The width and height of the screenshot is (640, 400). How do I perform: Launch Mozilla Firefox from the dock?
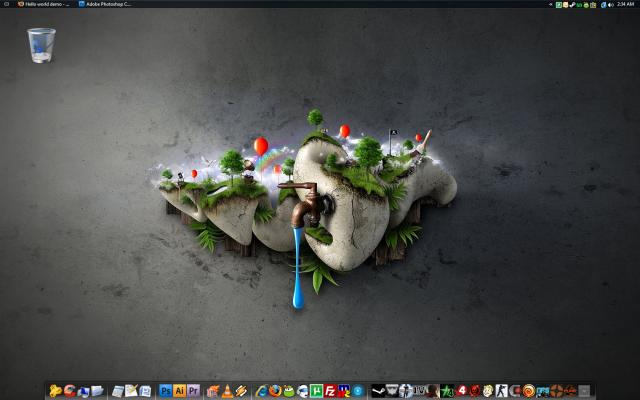click(275, 391)
